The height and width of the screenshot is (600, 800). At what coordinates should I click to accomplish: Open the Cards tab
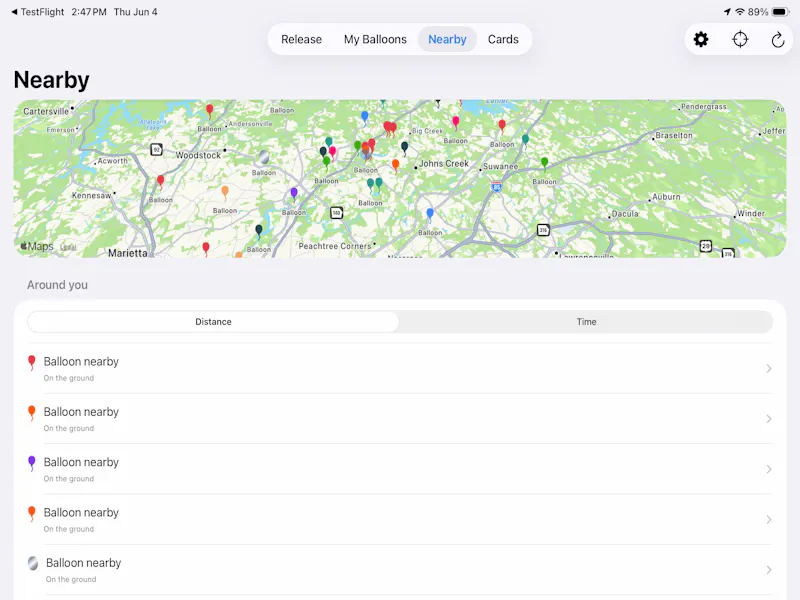pos(503,39)
